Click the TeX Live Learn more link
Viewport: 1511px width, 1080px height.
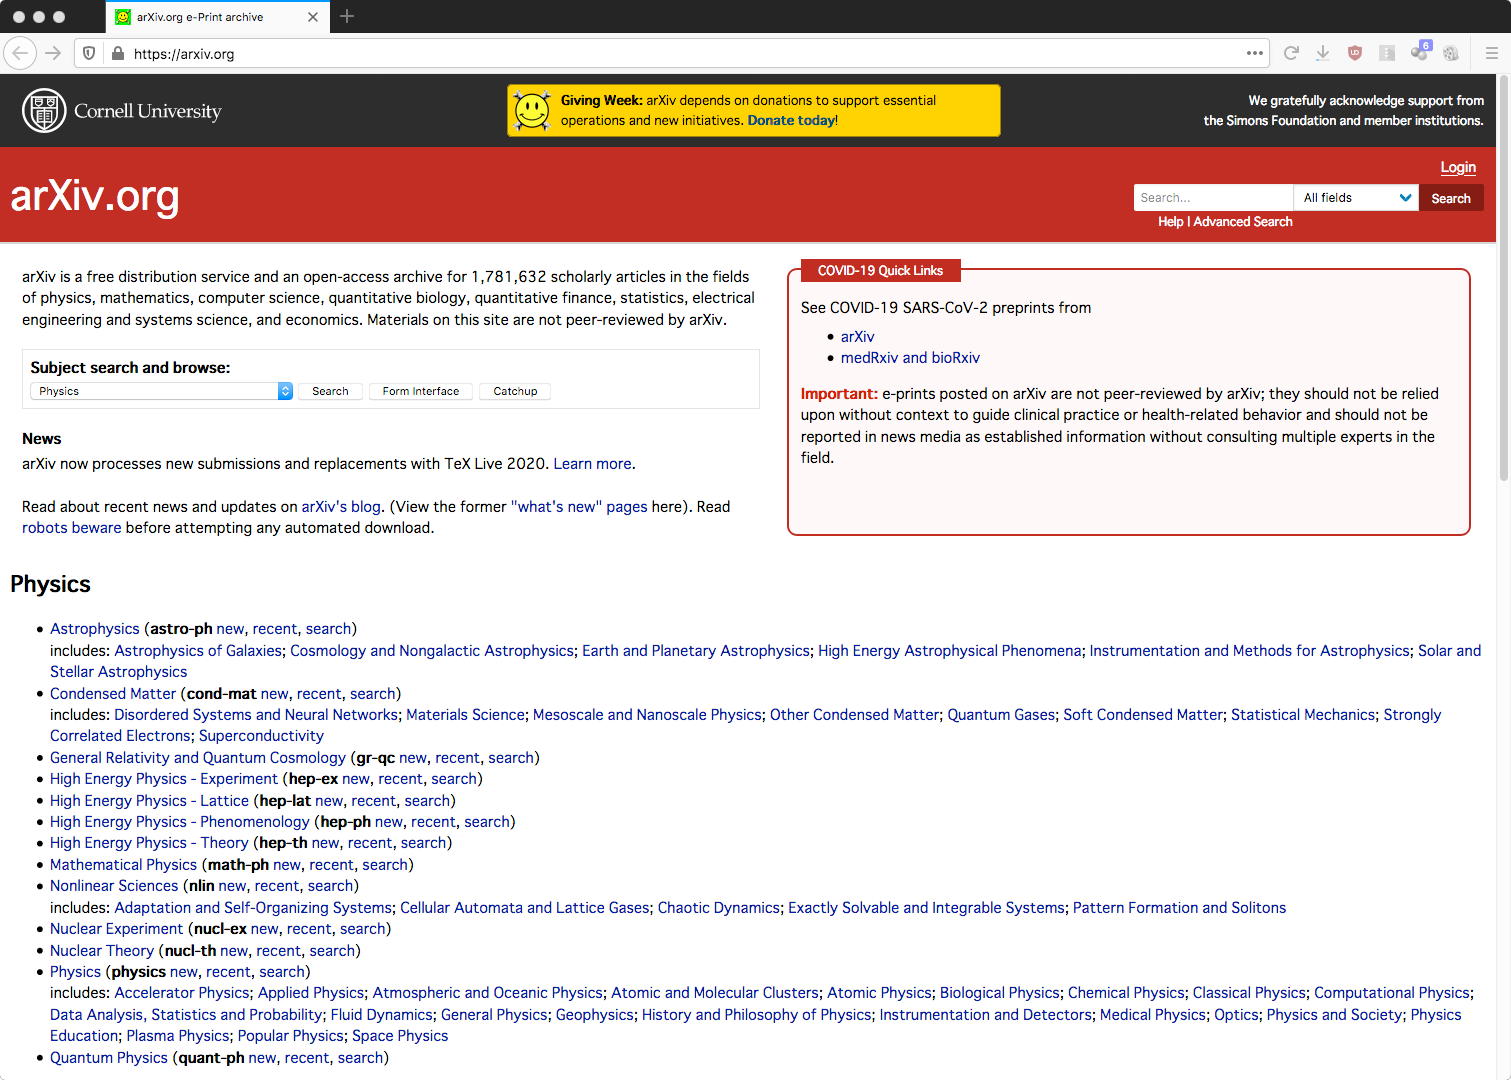592,464
